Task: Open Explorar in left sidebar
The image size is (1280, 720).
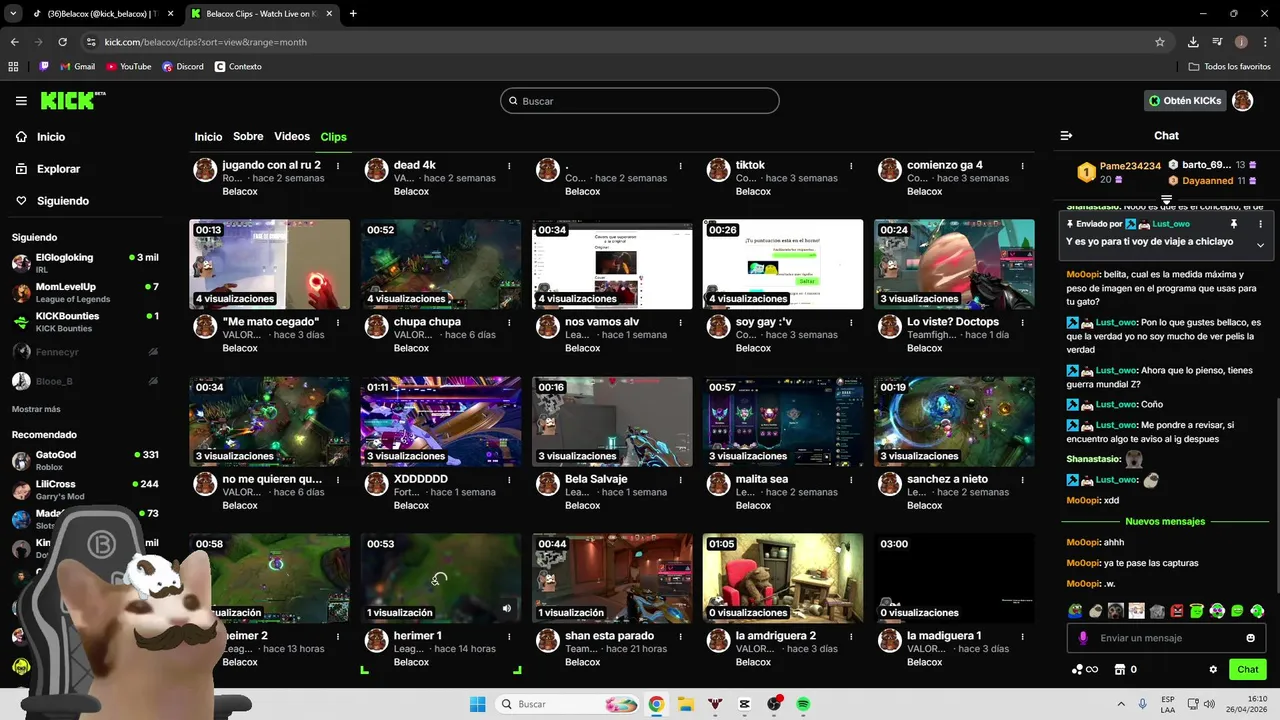Action: tap(48, 169)
